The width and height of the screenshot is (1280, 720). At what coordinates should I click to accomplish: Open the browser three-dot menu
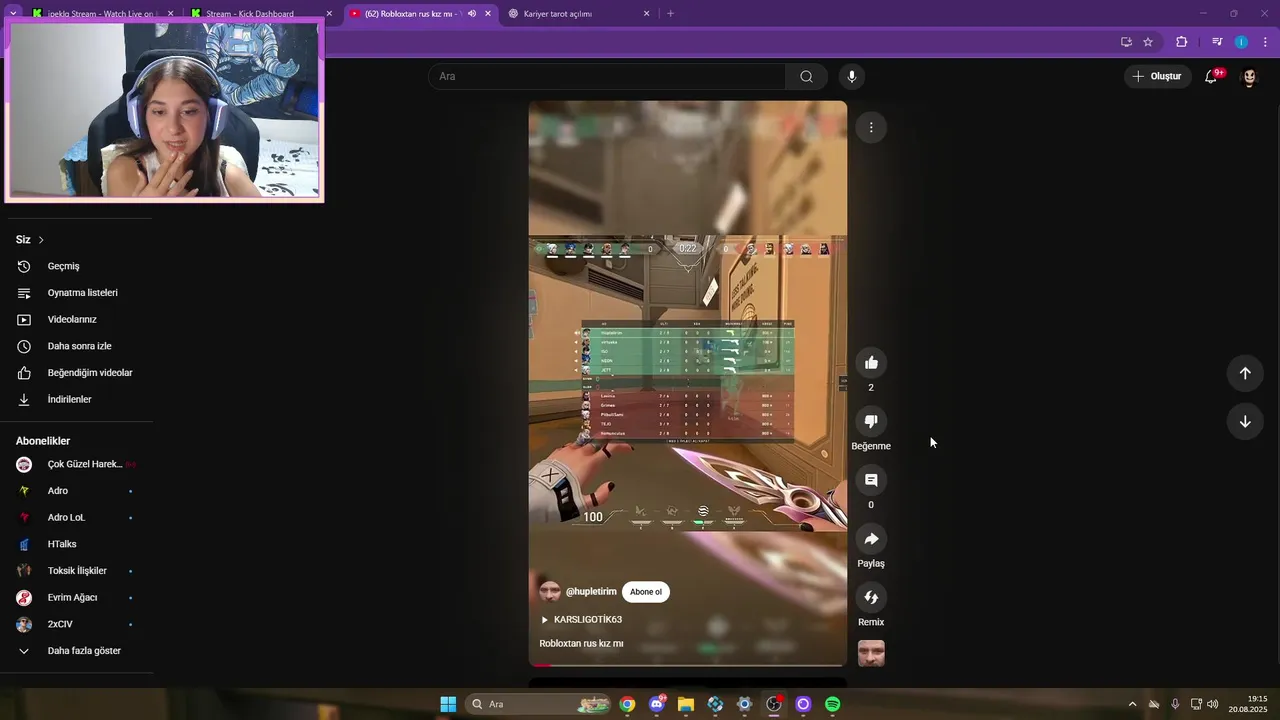(x=1265, y=42)
